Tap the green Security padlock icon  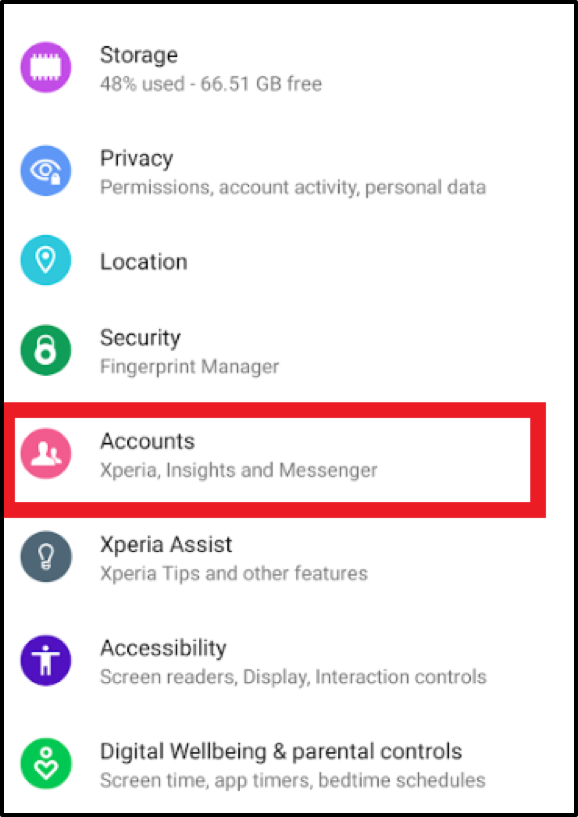coord(46,350)
